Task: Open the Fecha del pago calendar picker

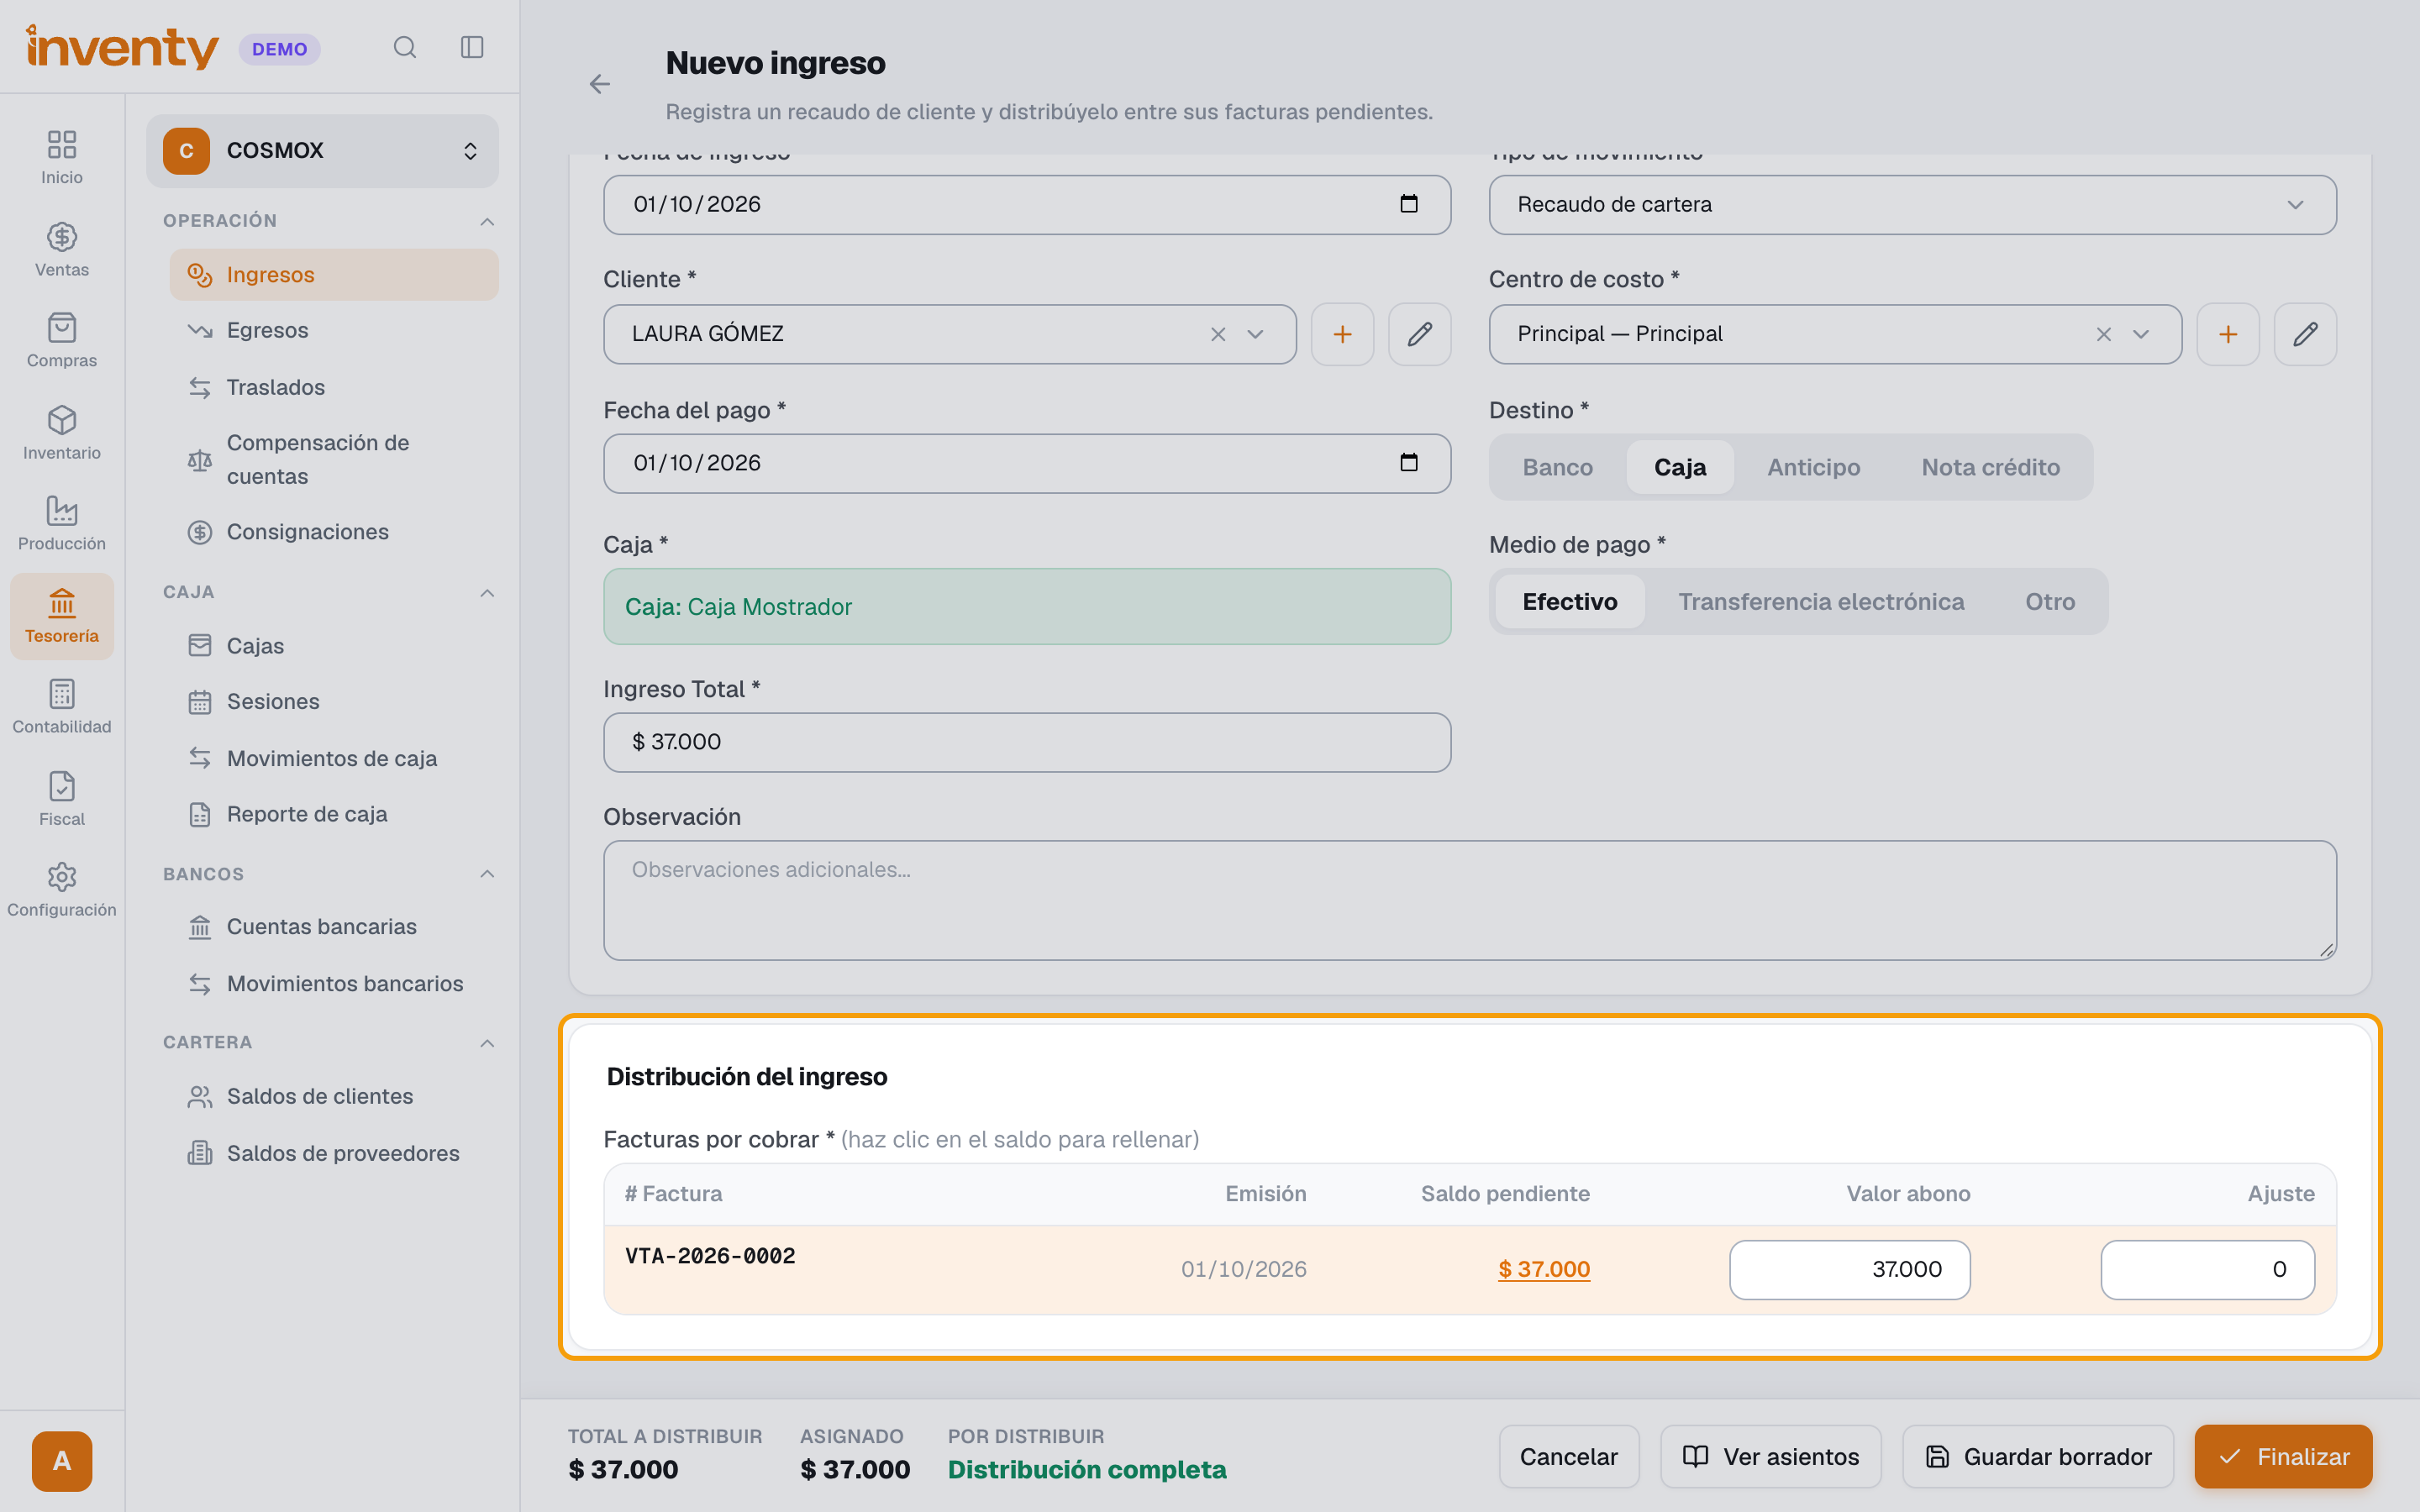Action: (x=1409, y=462)
